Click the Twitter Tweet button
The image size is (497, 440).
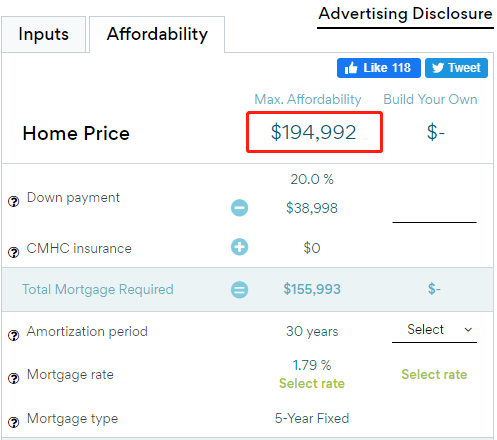(456, 68)
